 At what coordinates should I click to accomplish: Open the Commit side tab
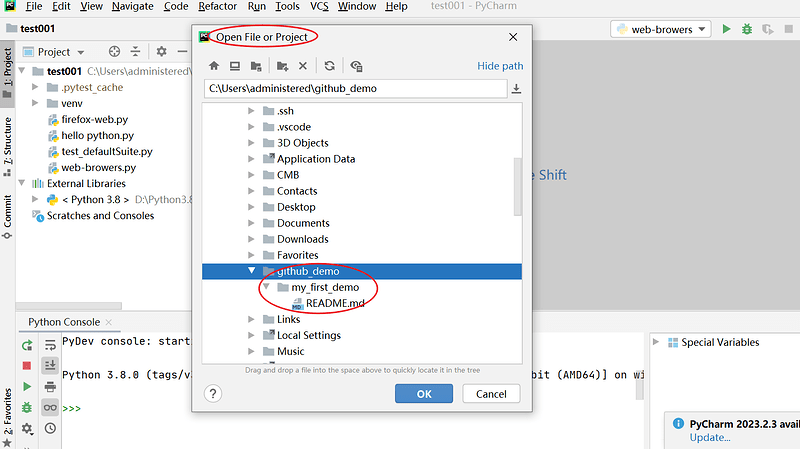coord(7,216)
